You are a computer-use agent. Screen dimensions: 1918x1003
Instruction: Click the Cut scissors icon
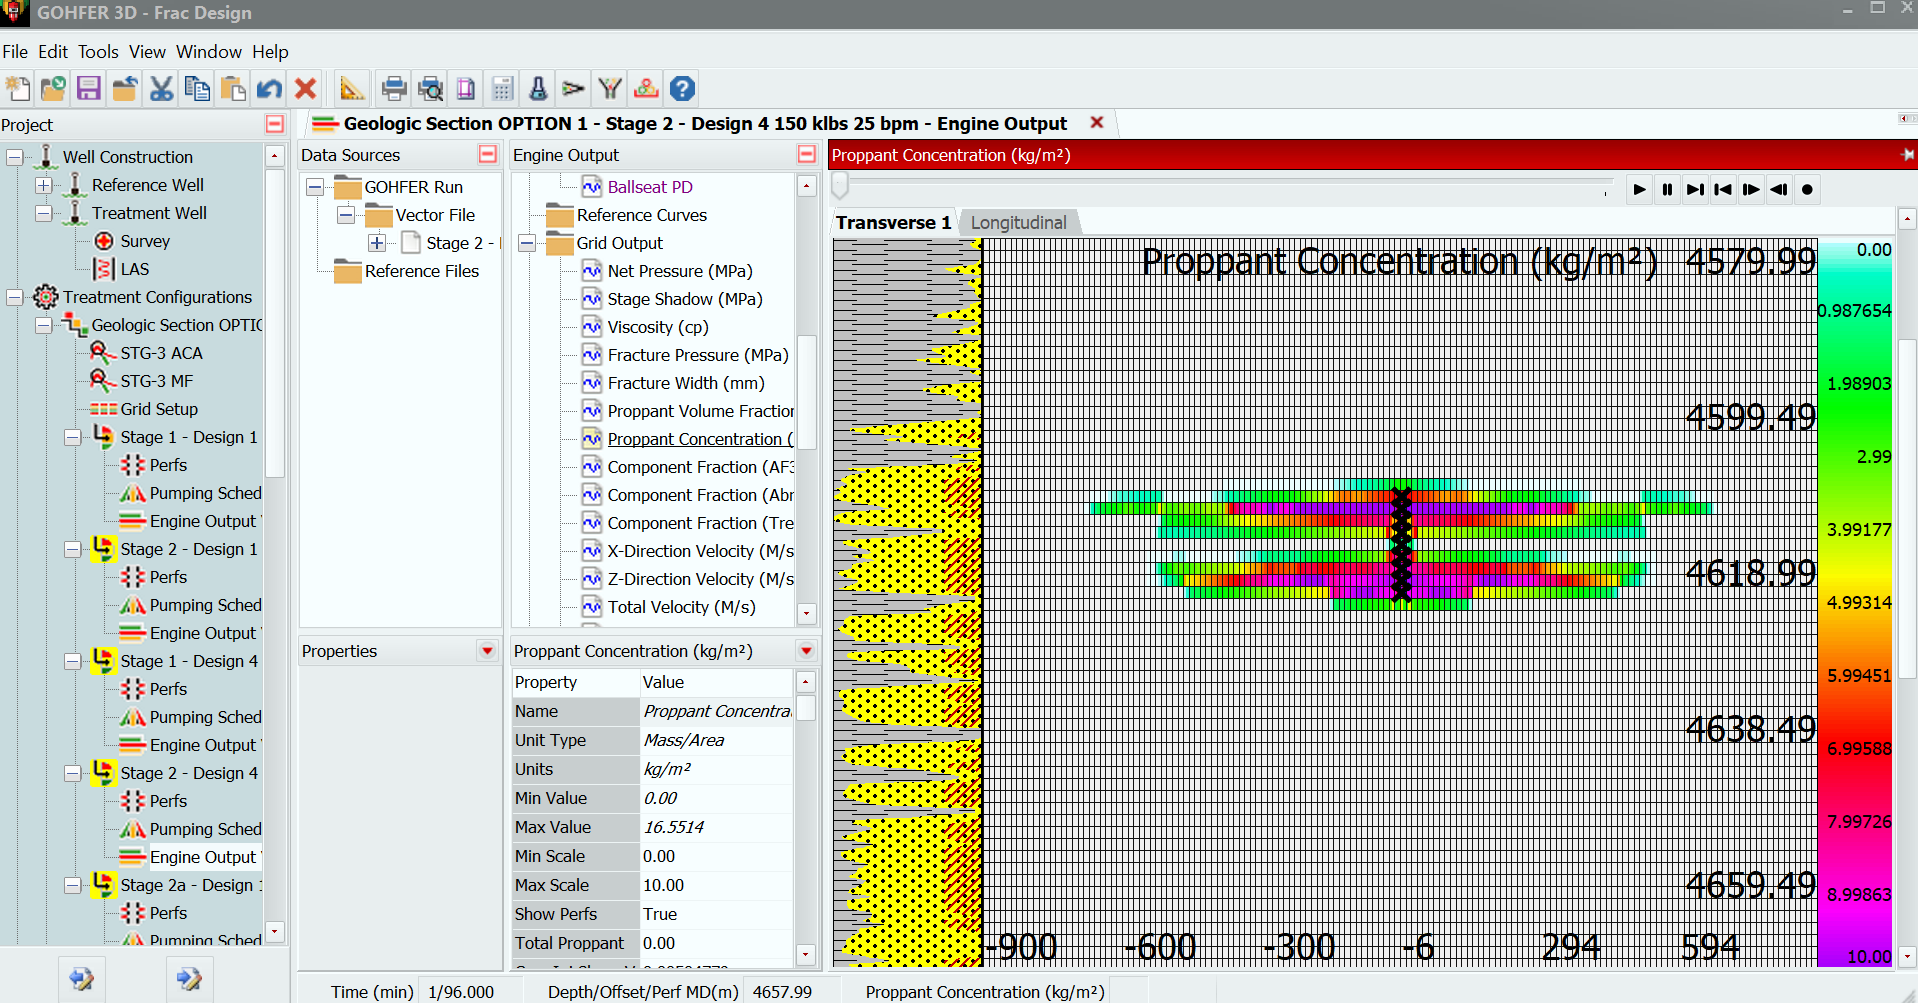(161, 89)
